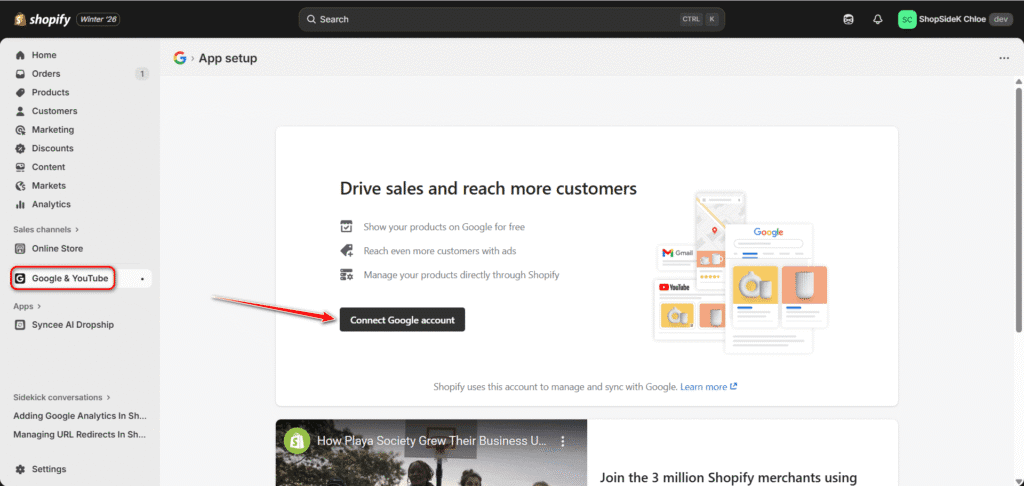Viewport: 1024px width, 486px height.
Task: Focus the top Search field
Action: point(511,20)
